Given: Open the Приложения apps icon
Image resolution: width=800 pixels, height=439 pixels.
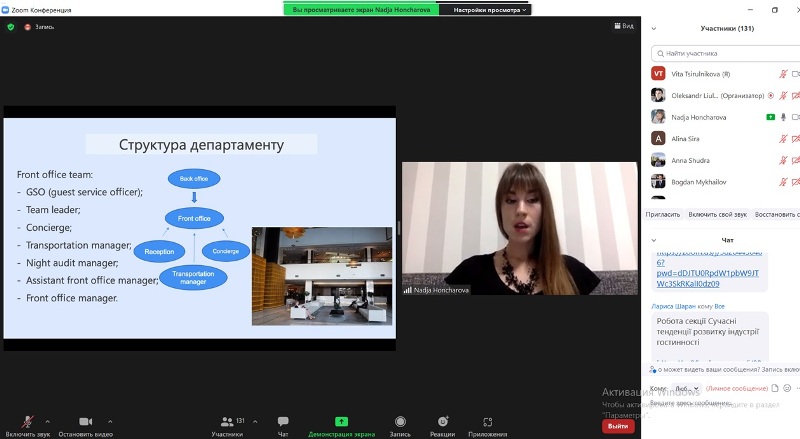Looking at the screenshot, I should click(487, 422).
